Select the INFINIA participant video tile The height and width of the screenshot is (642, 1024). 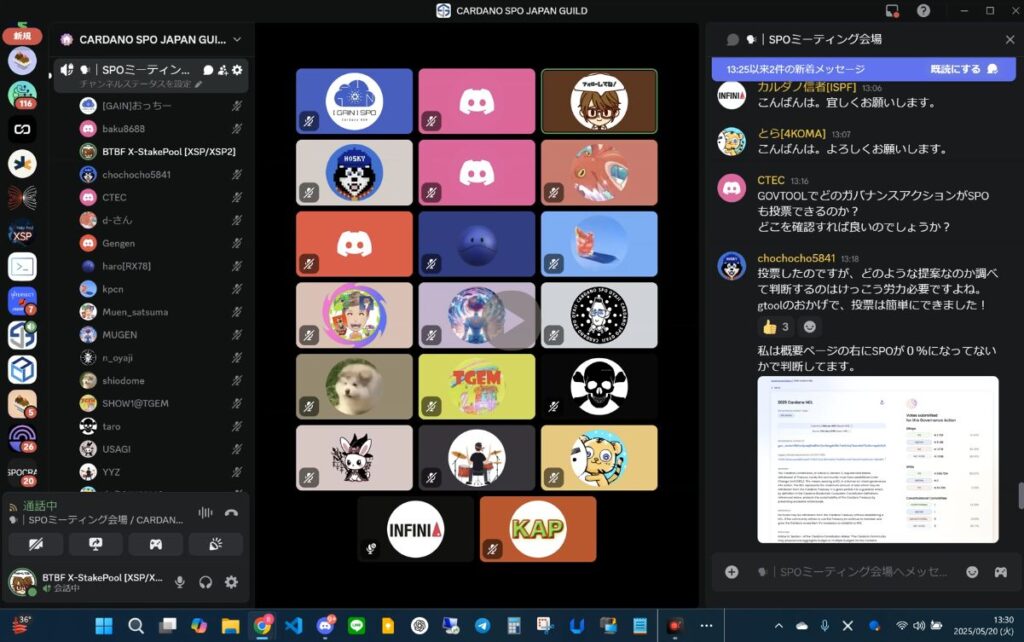415,529
